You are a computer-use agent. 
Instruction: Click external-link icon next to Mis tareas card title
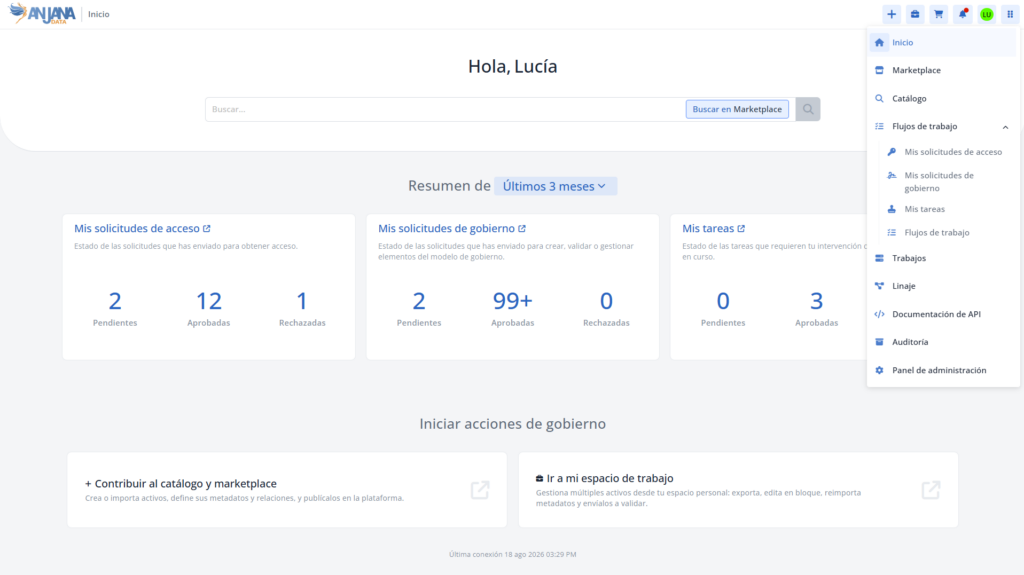741,229
